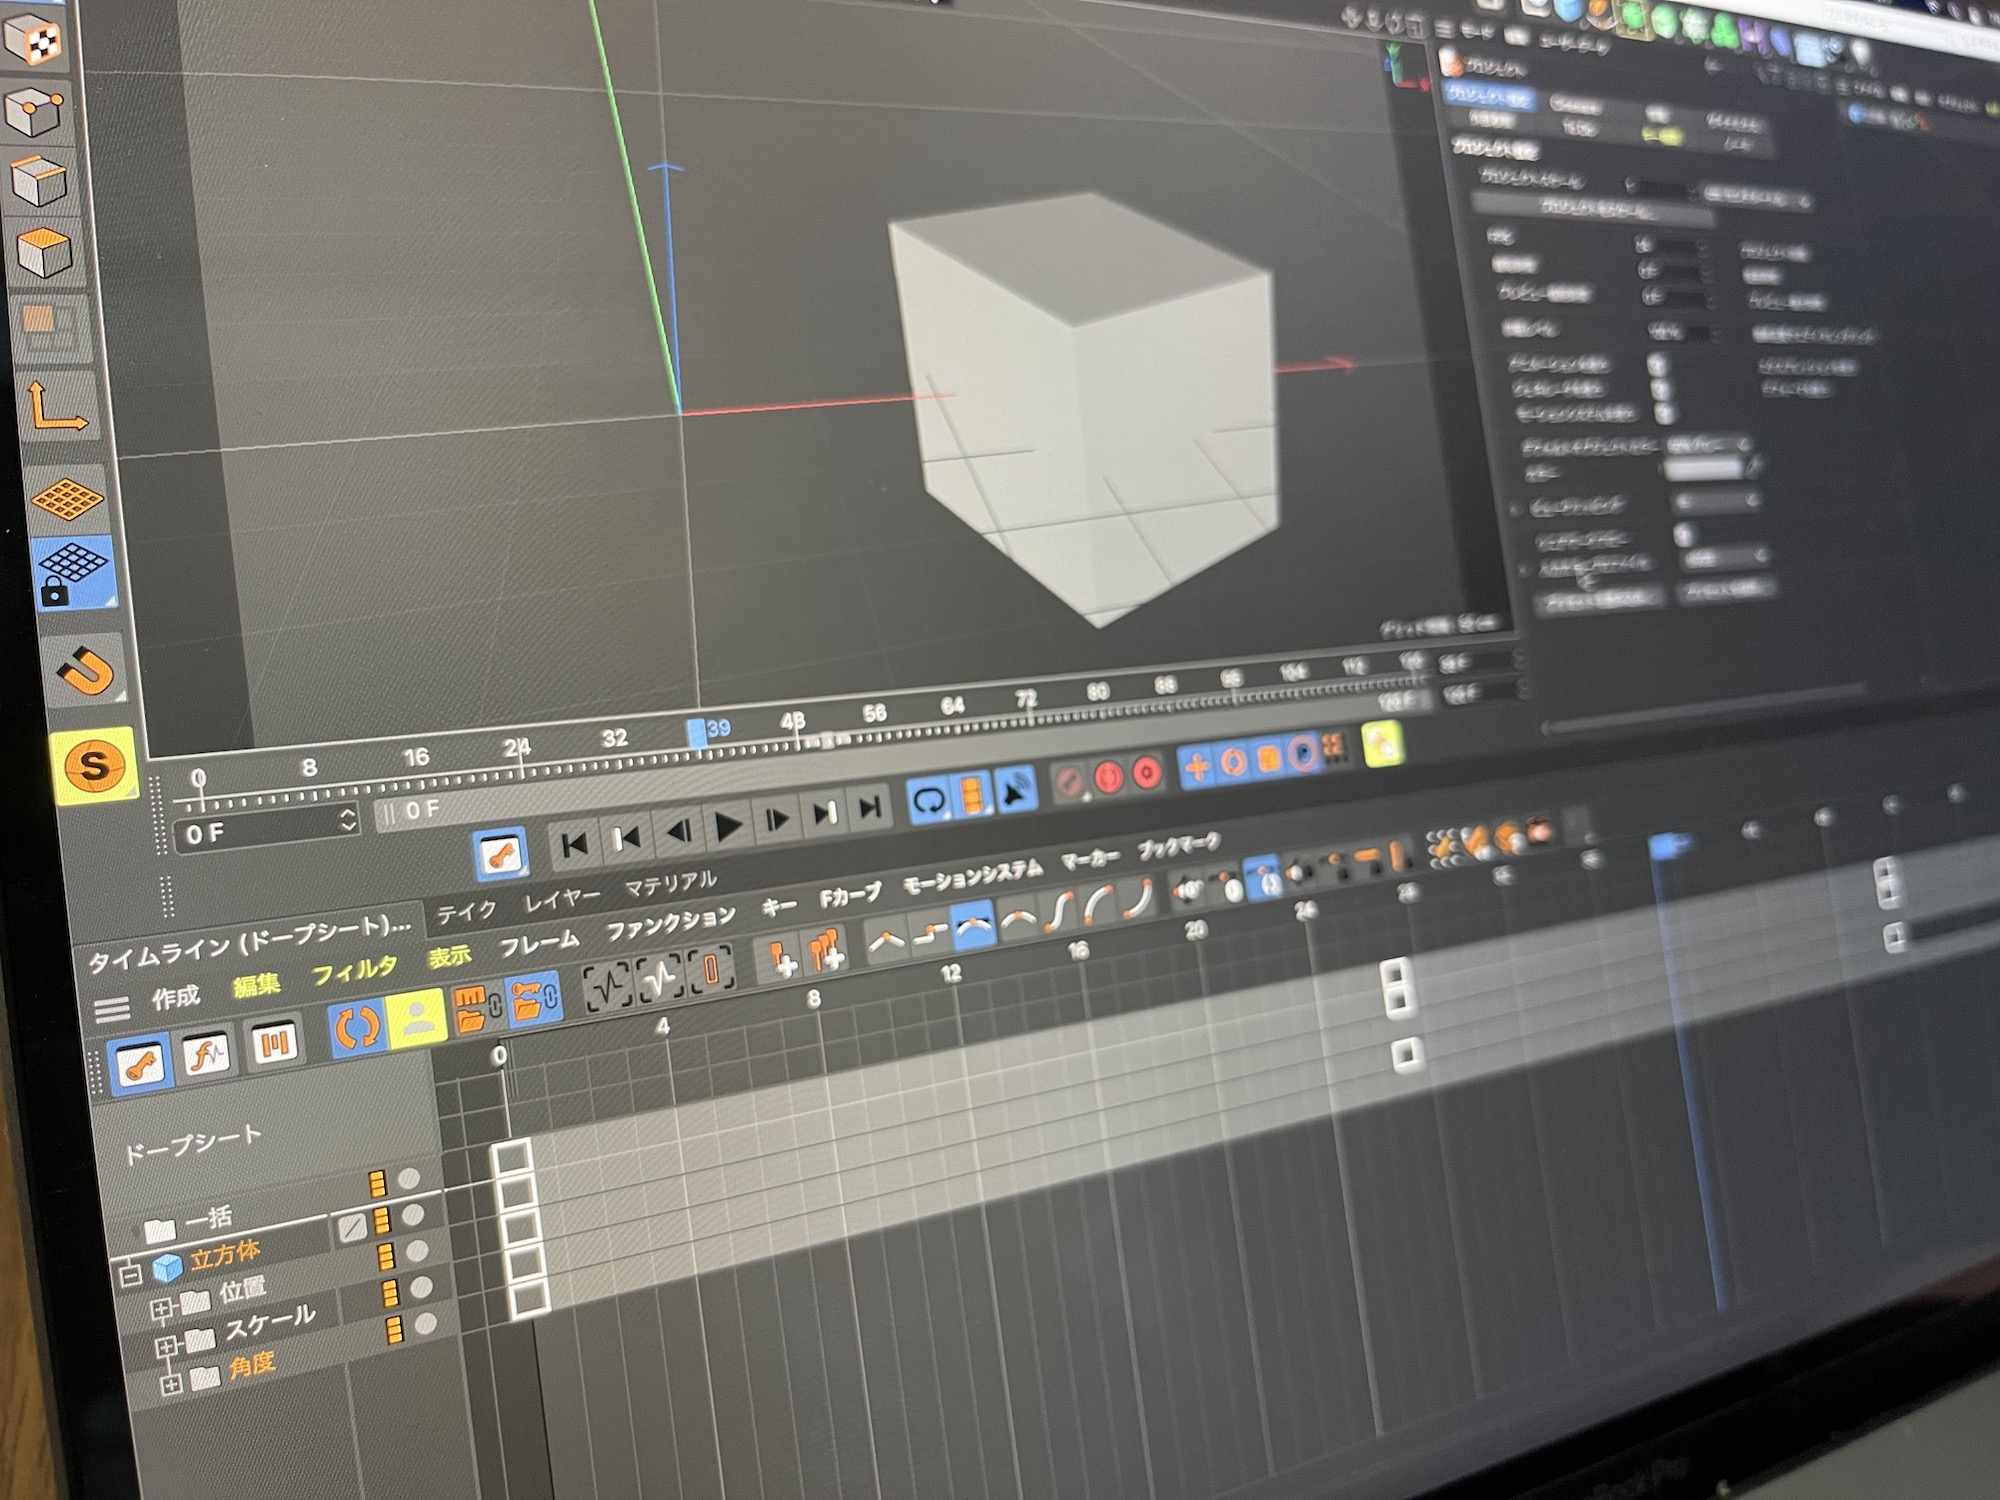The image size is (2000, 1500).
Task: Select the Motion clip mode icon
Action: click(273, 1045)
